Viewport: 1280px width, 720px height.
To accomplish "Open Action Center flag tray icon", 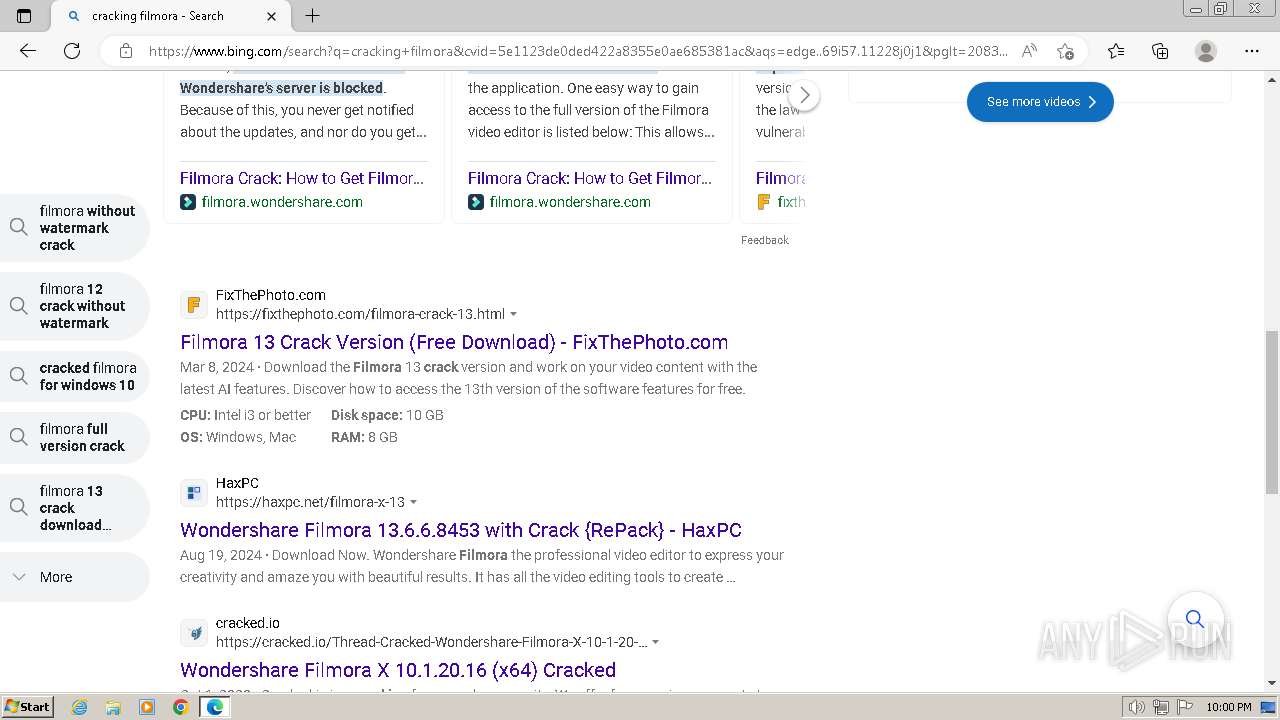I will (1184, 707).
